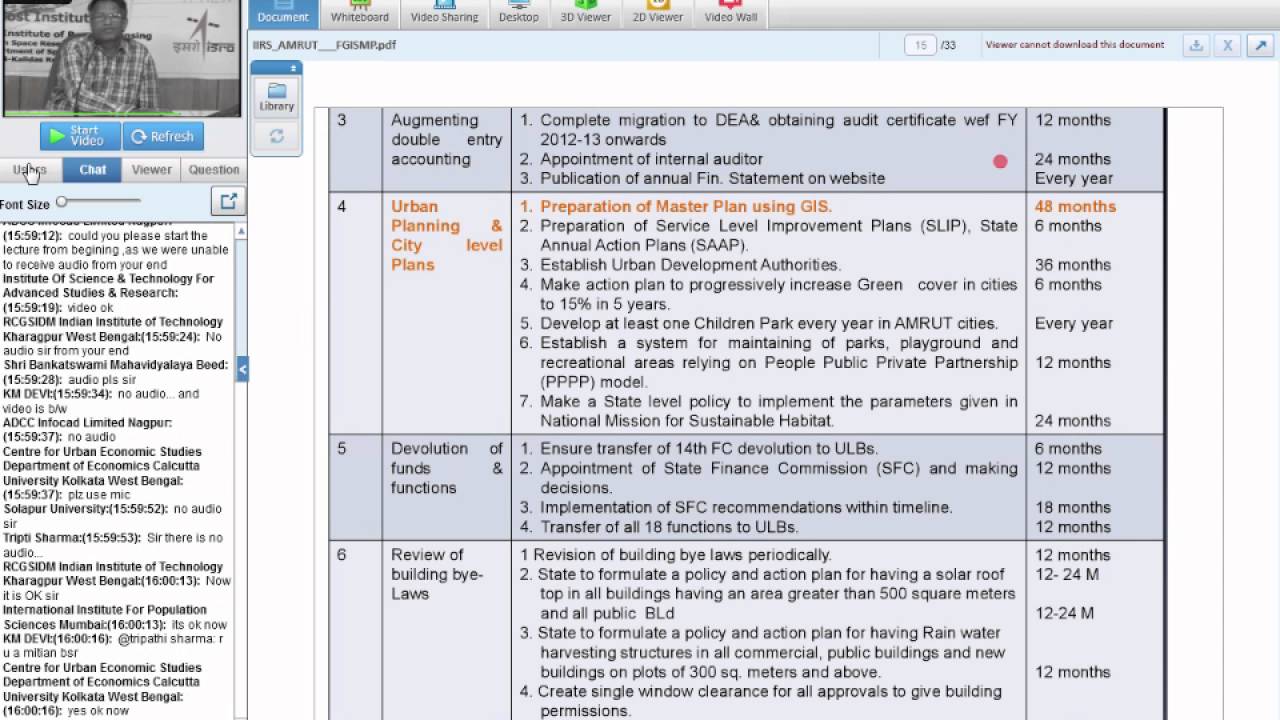Click the chat panel vertical scrollbar
The height and width of the screenshot is (720, 1280).
[x=240, y=470]
